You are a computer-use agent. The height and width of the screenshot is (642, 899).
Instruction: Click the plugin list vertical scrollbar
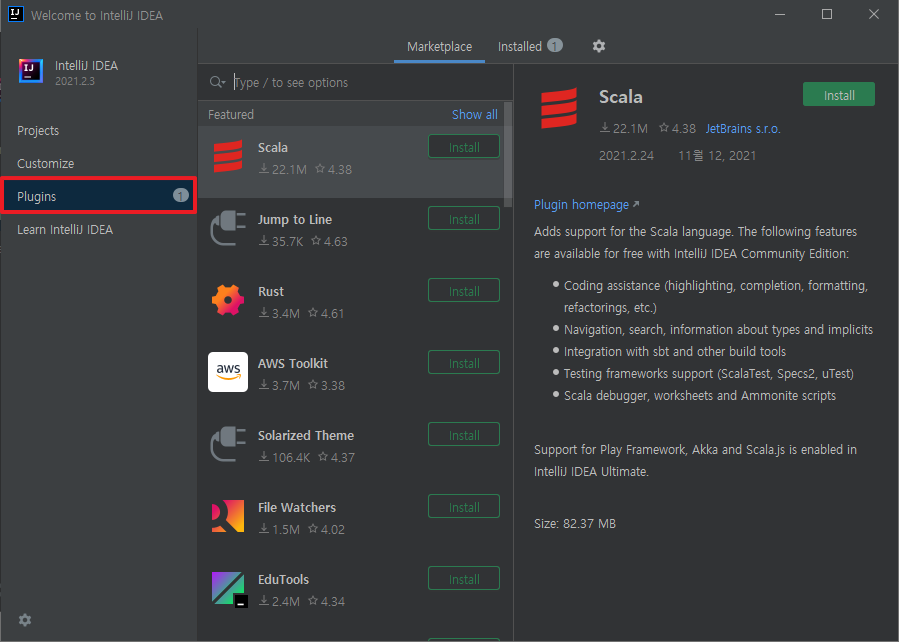508,155
